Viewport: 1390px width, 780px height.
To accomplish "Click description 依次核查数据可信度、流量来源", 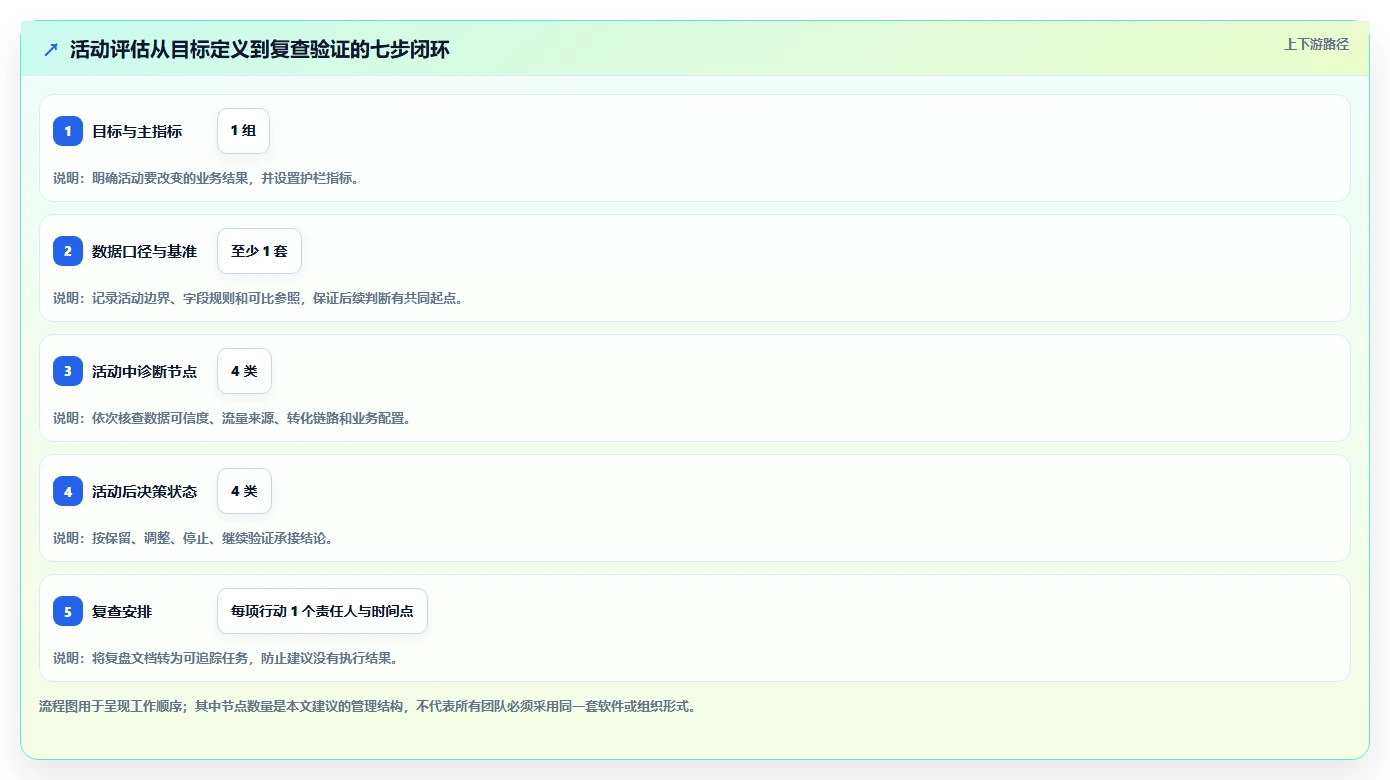I will 232,418.
